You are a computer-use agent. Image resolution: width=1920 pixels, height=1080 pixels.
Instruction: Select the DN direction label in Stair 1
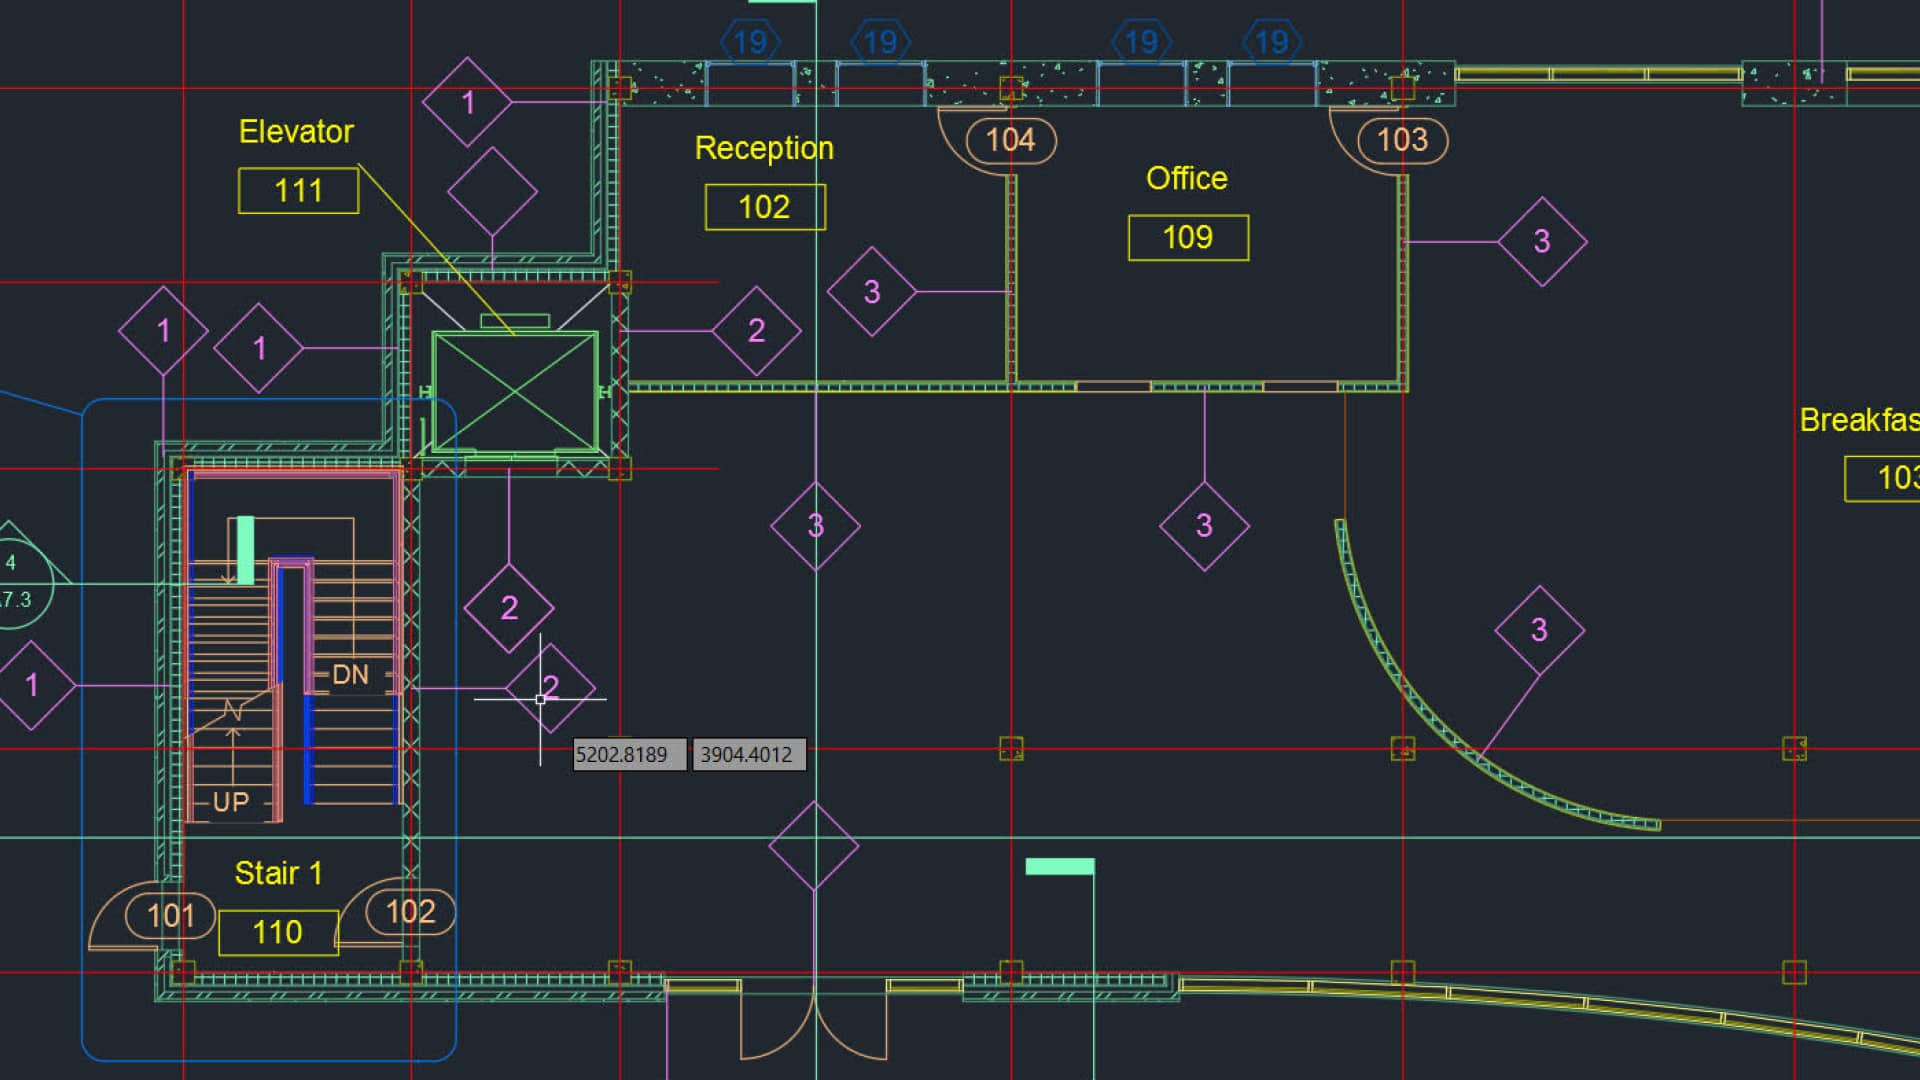click(350, 675)
